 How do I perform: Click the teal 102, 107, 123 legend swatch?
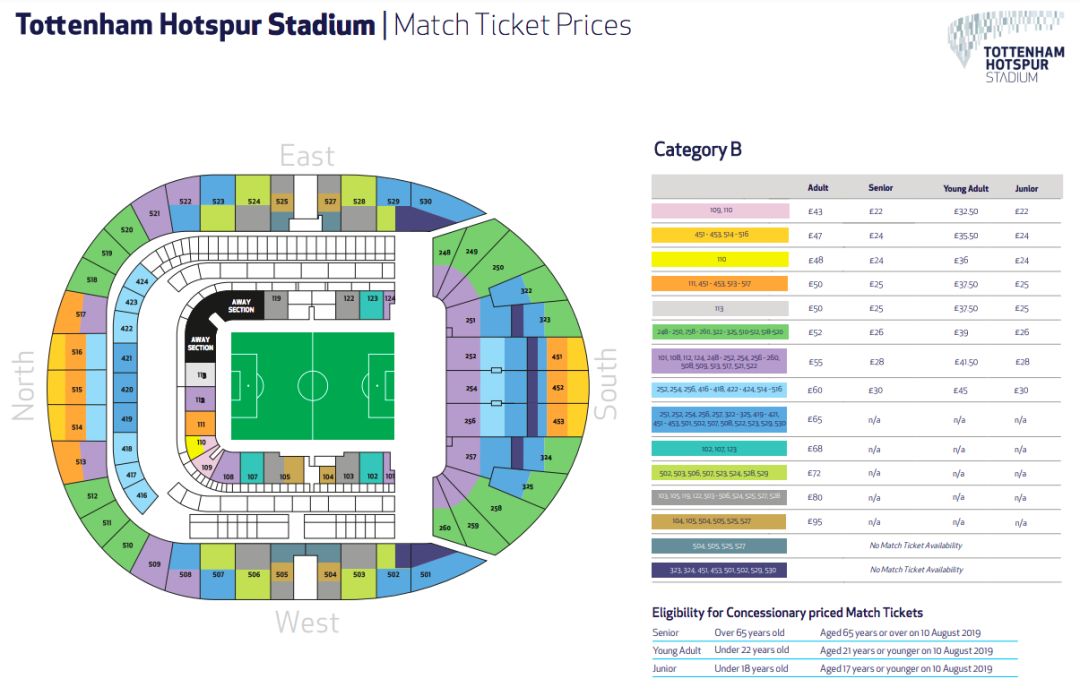click(719, 449)
